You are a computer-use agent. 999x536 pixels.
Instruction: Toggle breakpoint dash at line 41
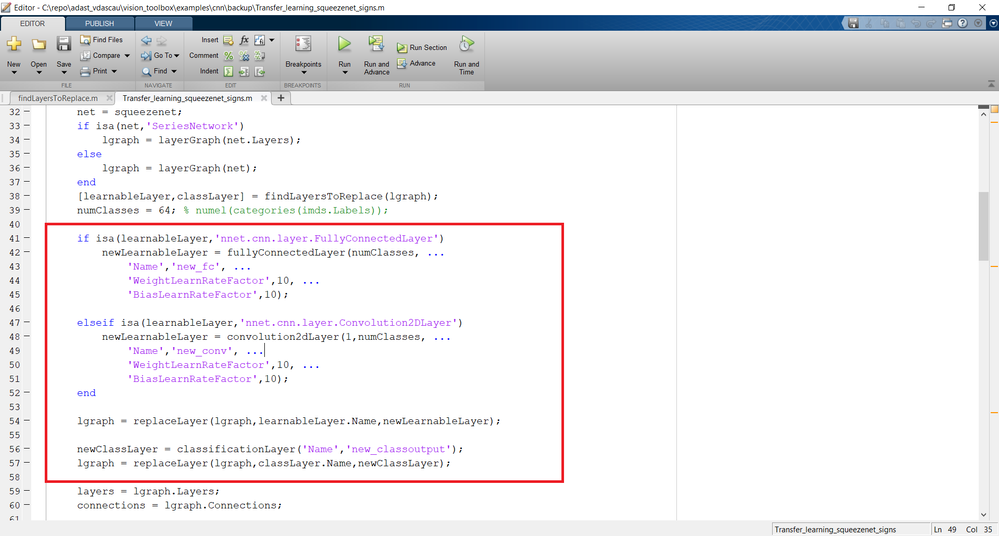tap(27, 238)
